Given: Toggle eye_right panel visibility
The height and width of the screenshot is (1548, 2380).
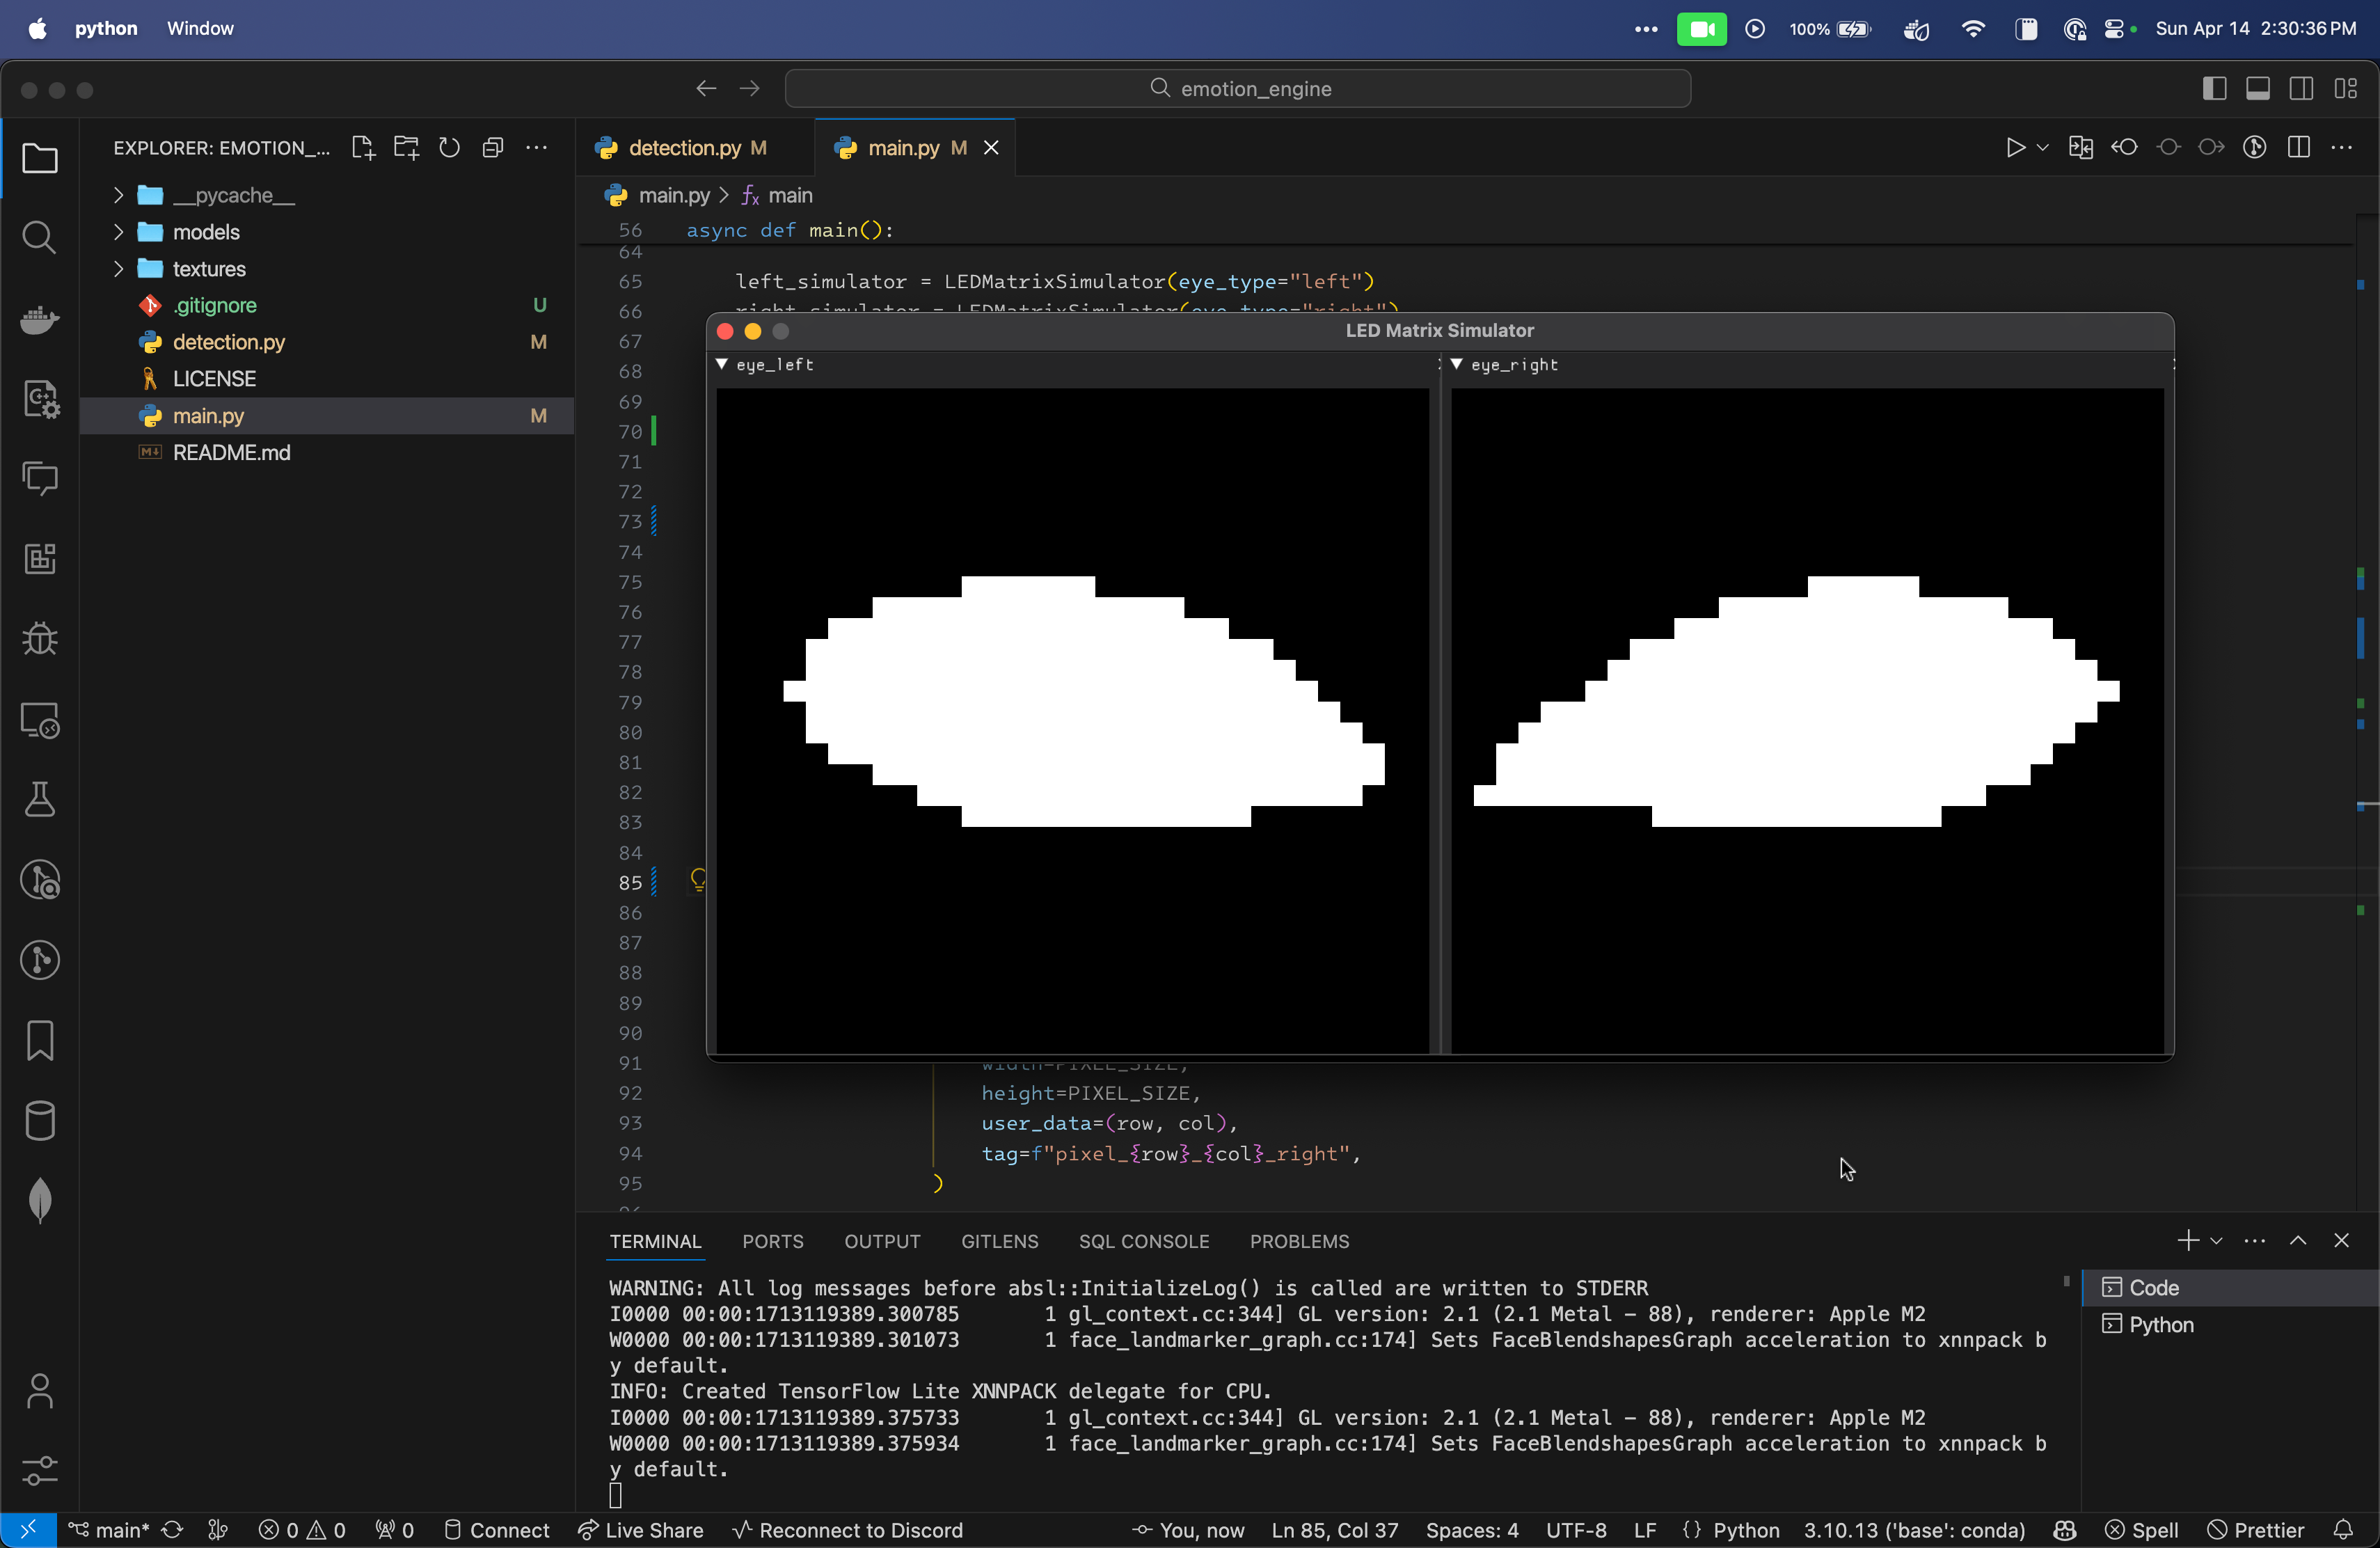Looking at the screenshot, I should coord(1457,365).
